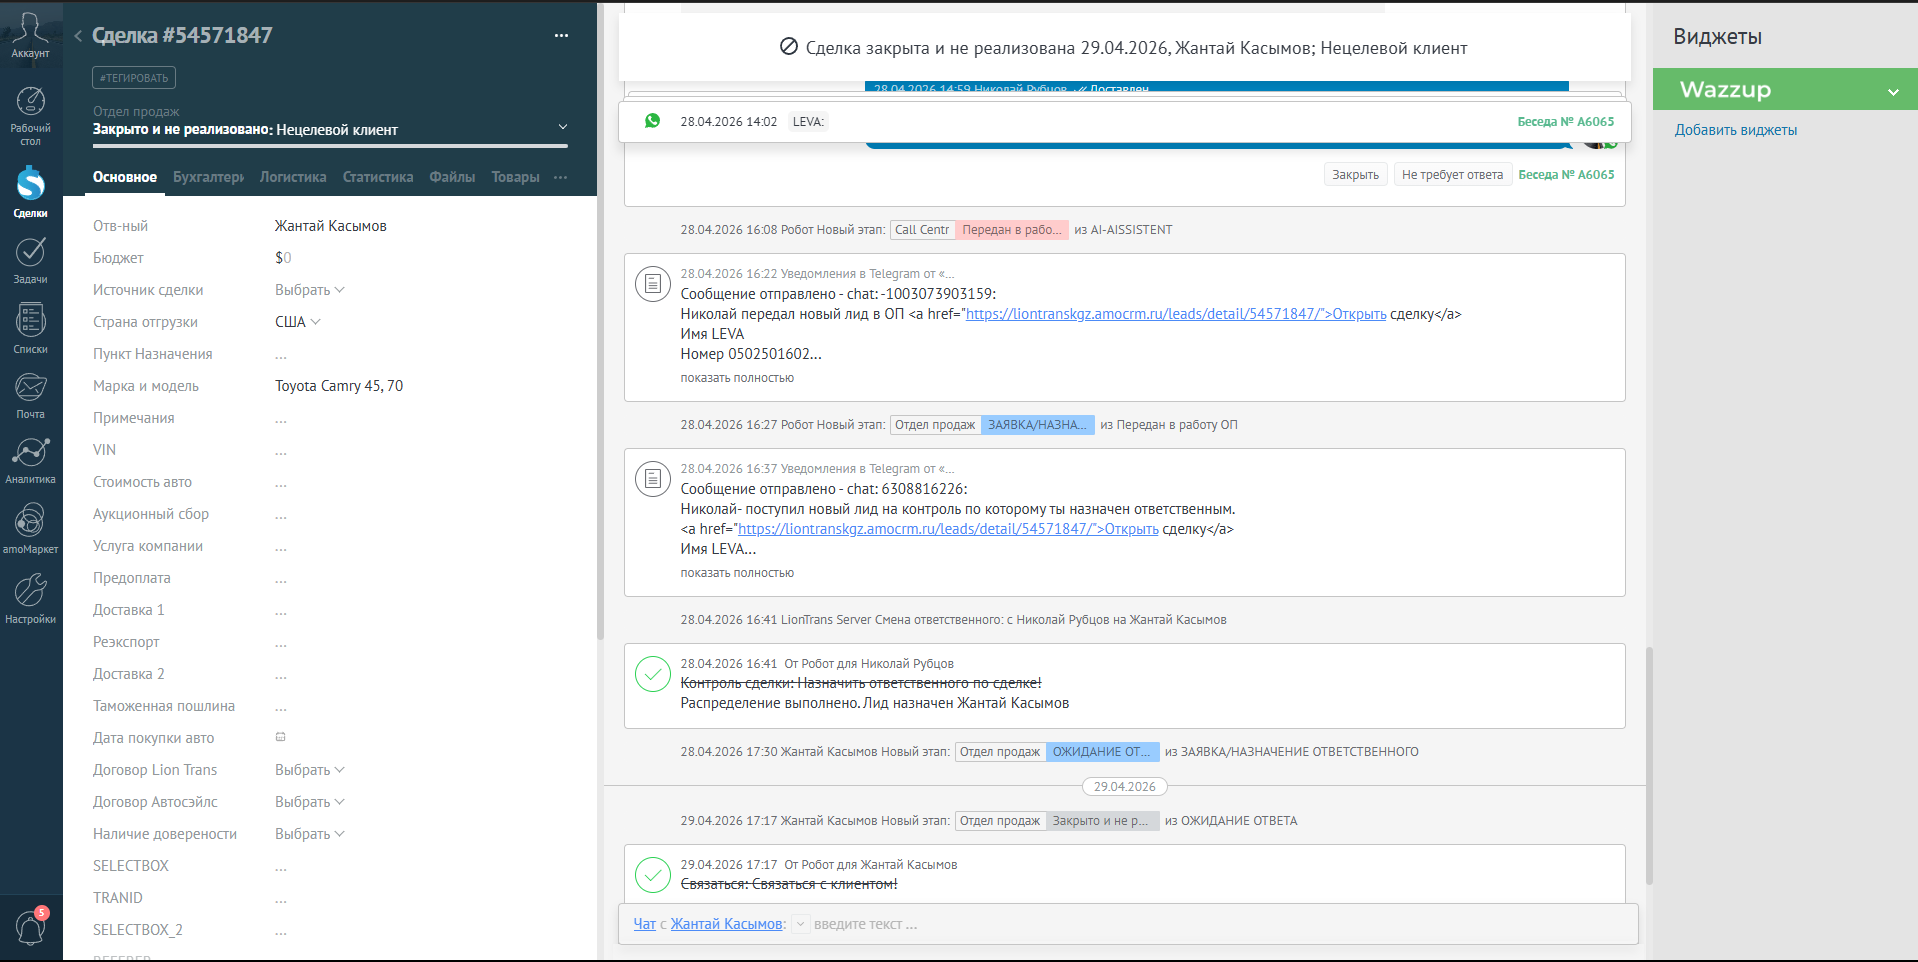
Task: Expand the pipeline stage dropdown Закрыто и не реализовано
Action: click(563, 127)
